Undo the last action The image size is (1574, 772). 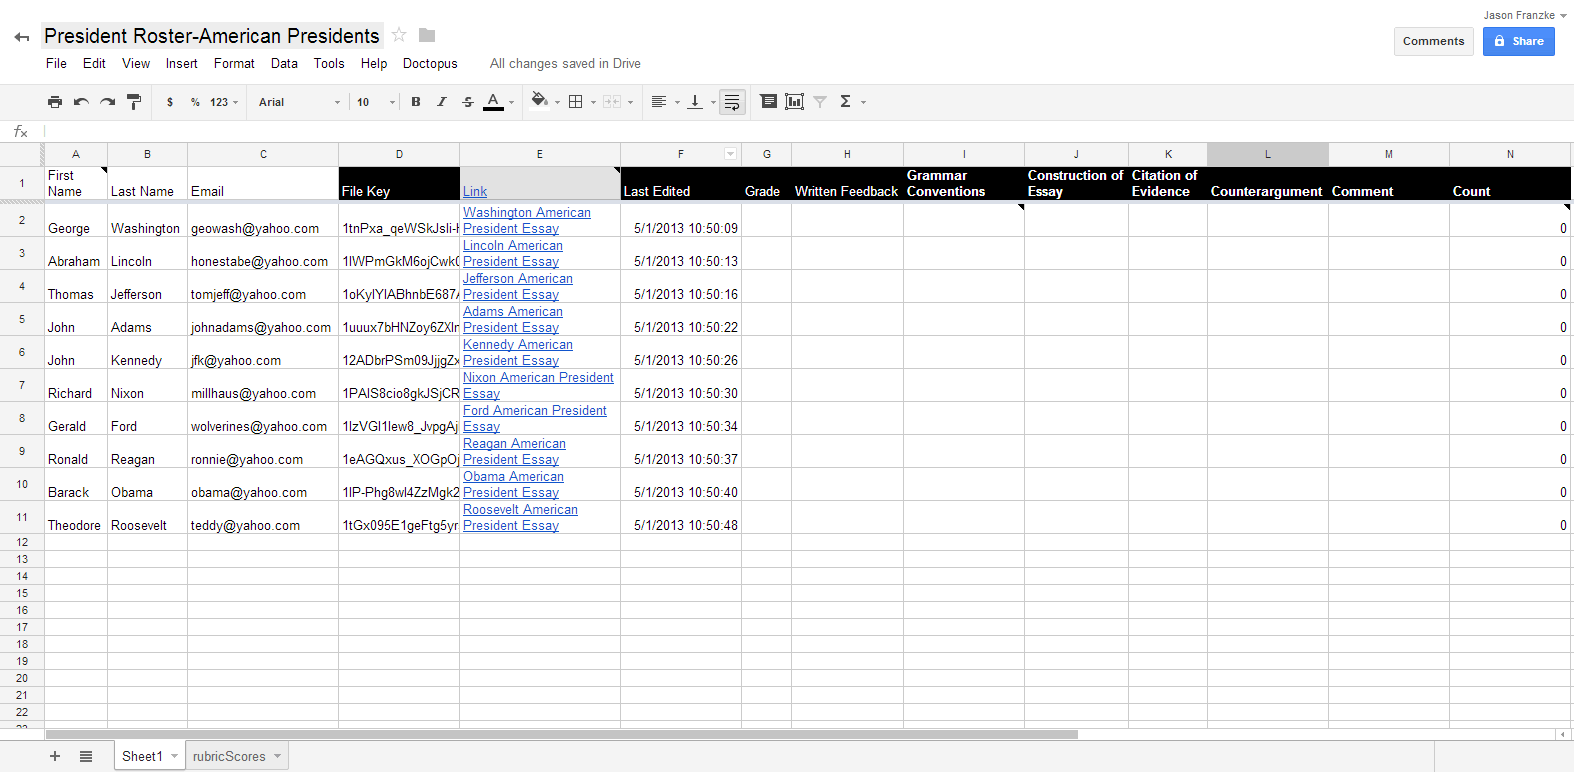[x=81, y=102]
